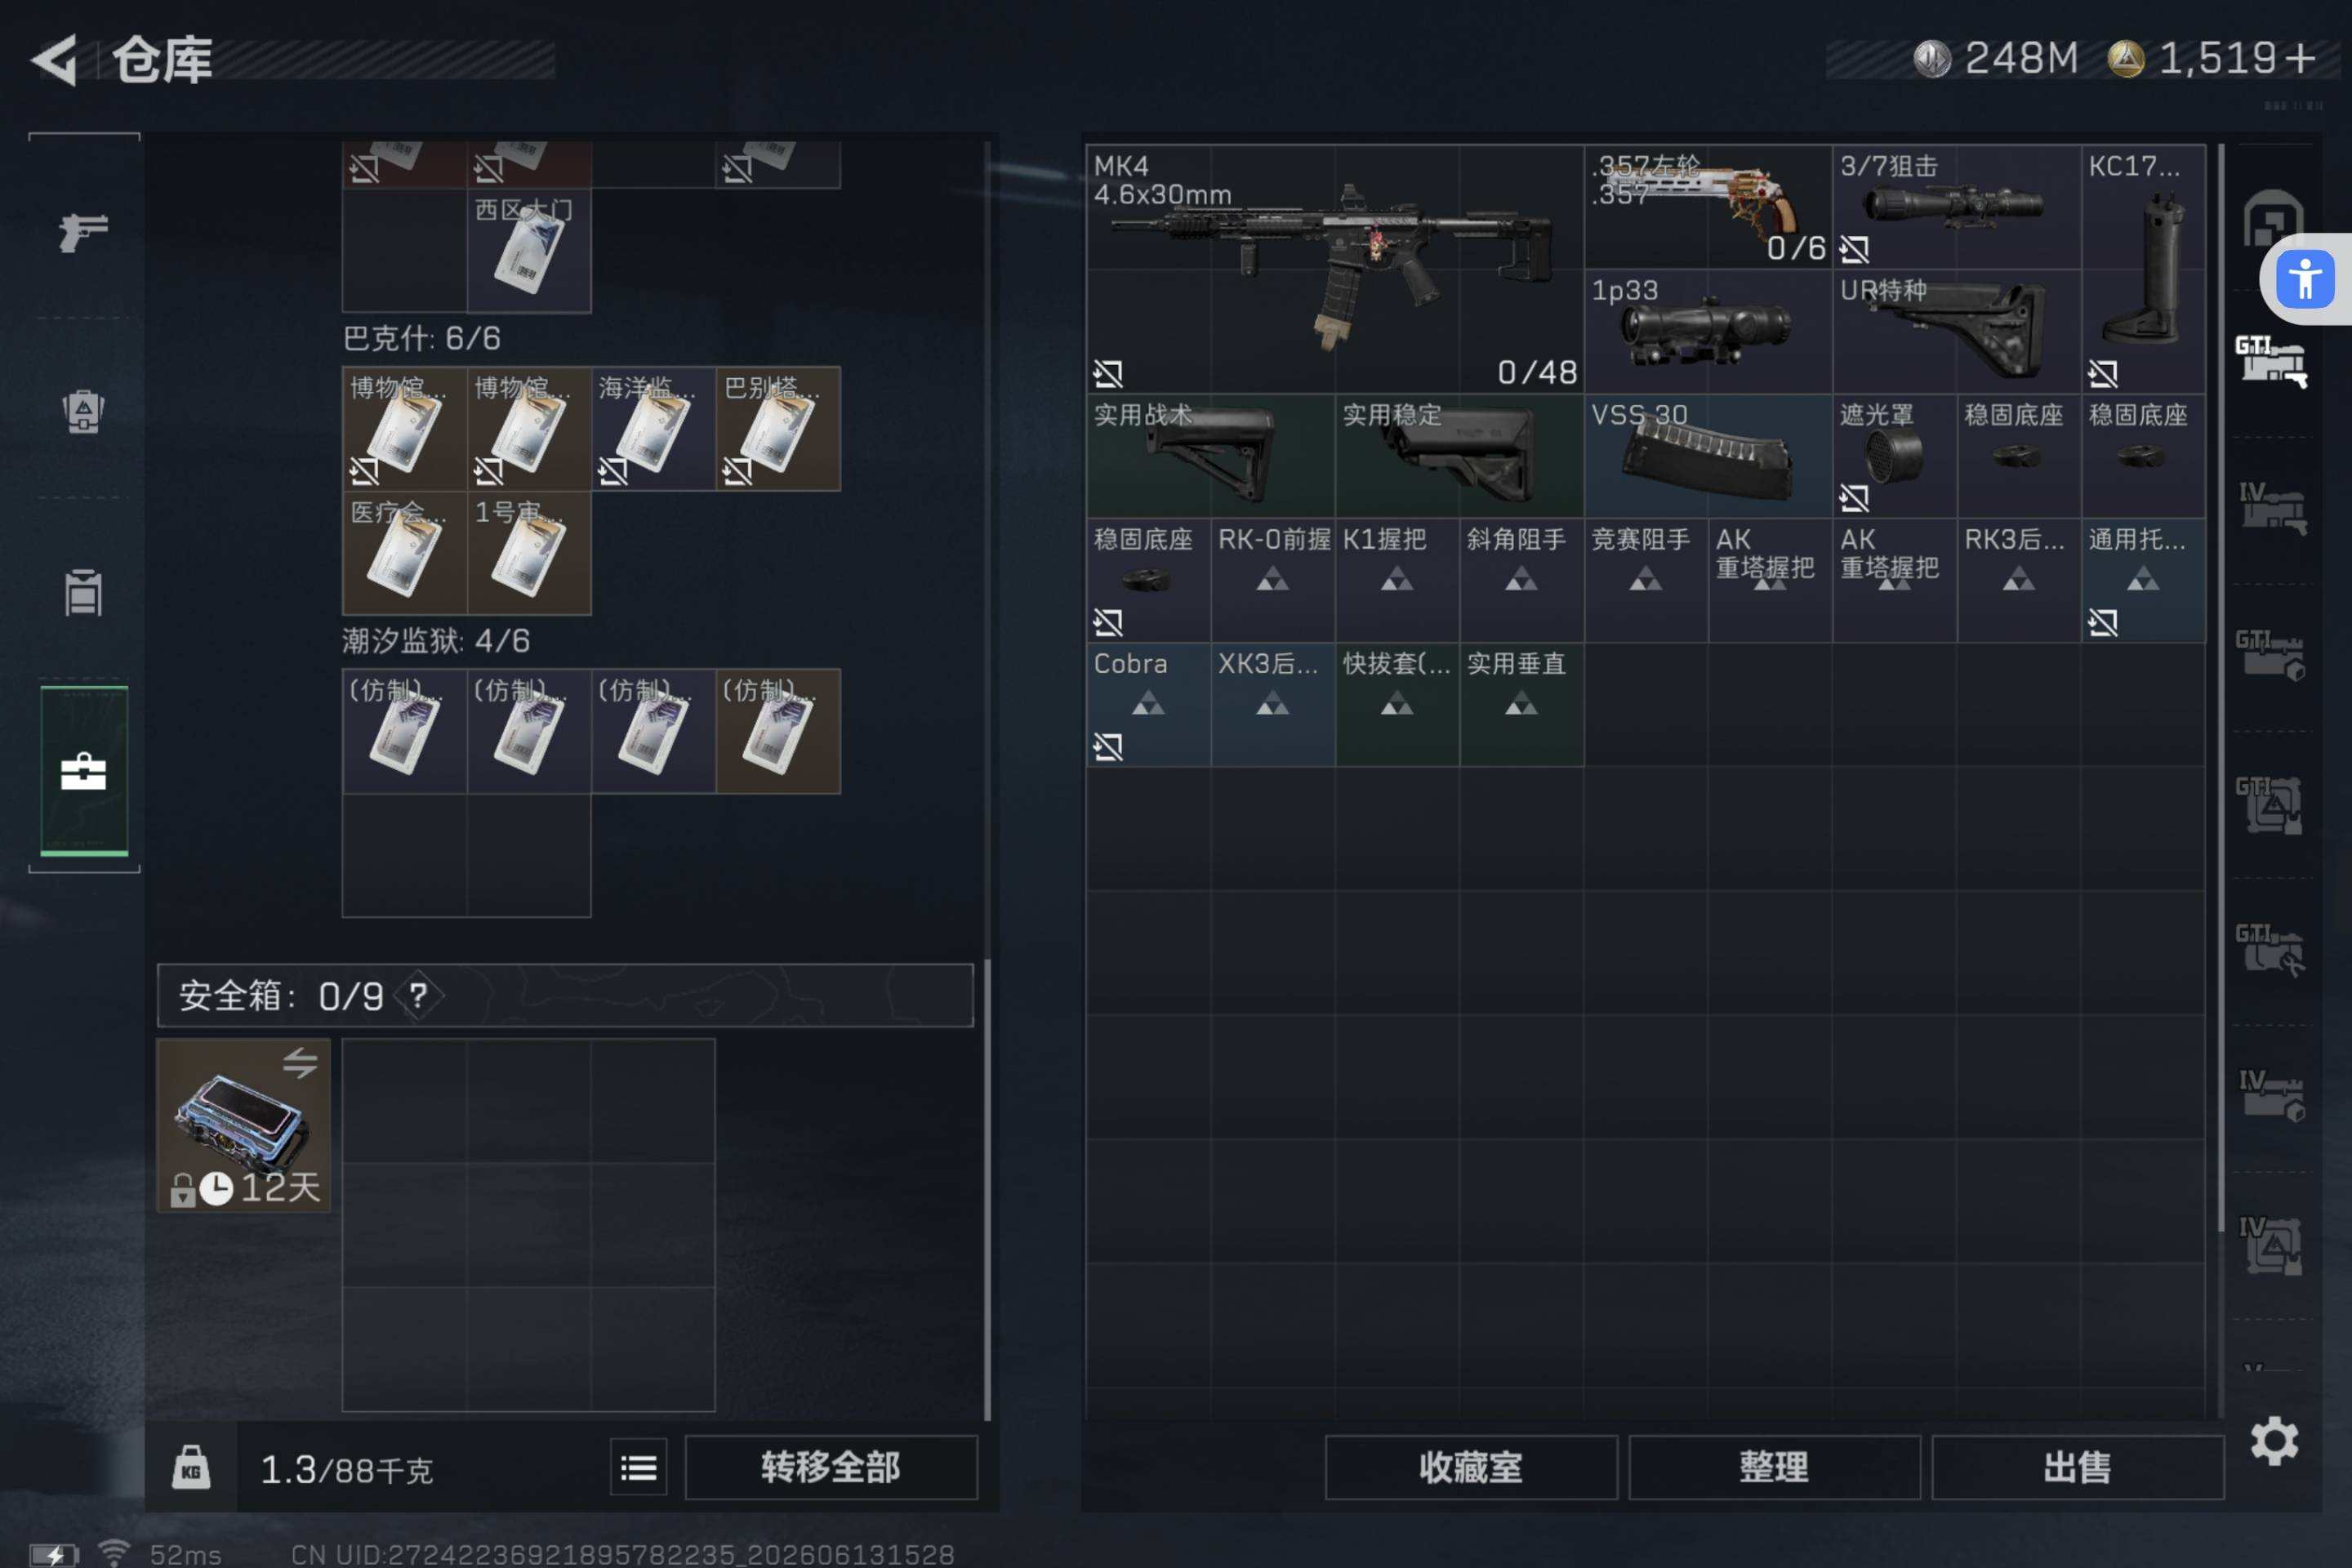
Task: Open the weapons category in left sidebar
Action: coord(83,232)
